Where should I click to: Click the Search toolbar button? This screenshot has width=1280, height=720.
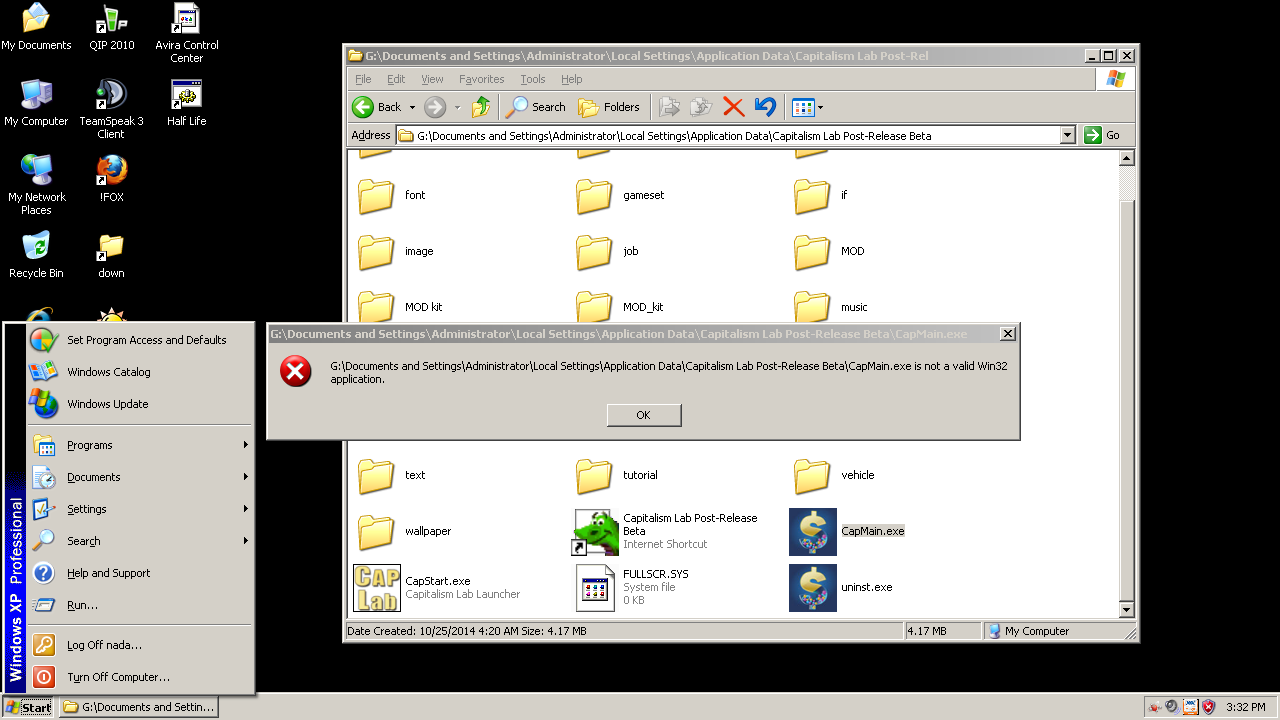click(536, 107)
